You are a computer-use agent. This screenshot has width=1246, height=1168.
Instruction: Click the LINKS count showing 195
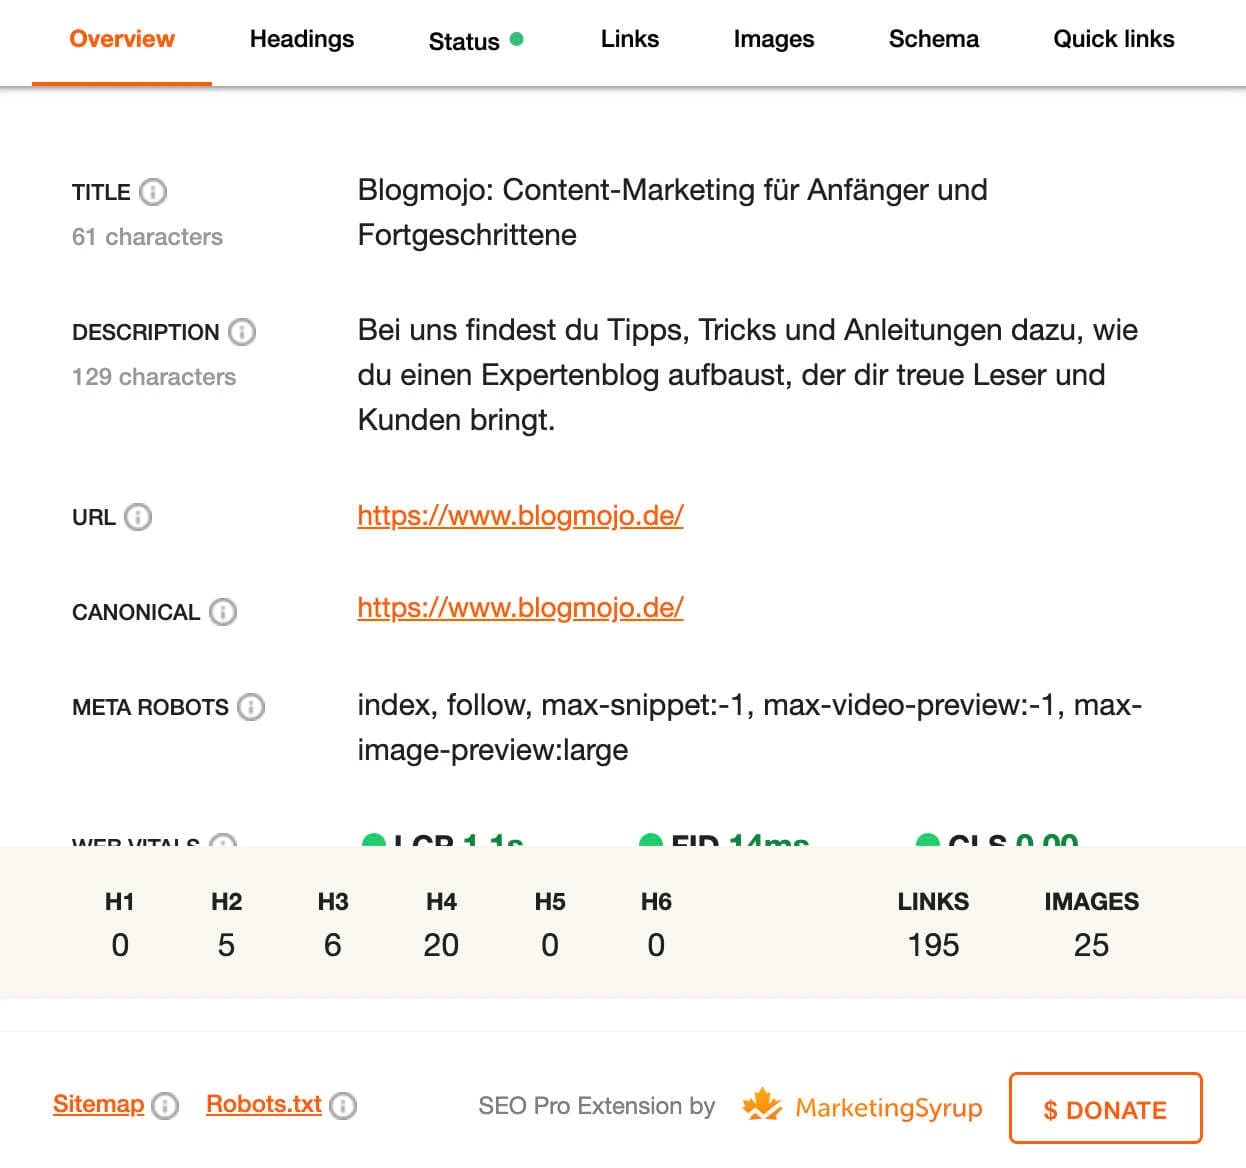pos(933,943)
